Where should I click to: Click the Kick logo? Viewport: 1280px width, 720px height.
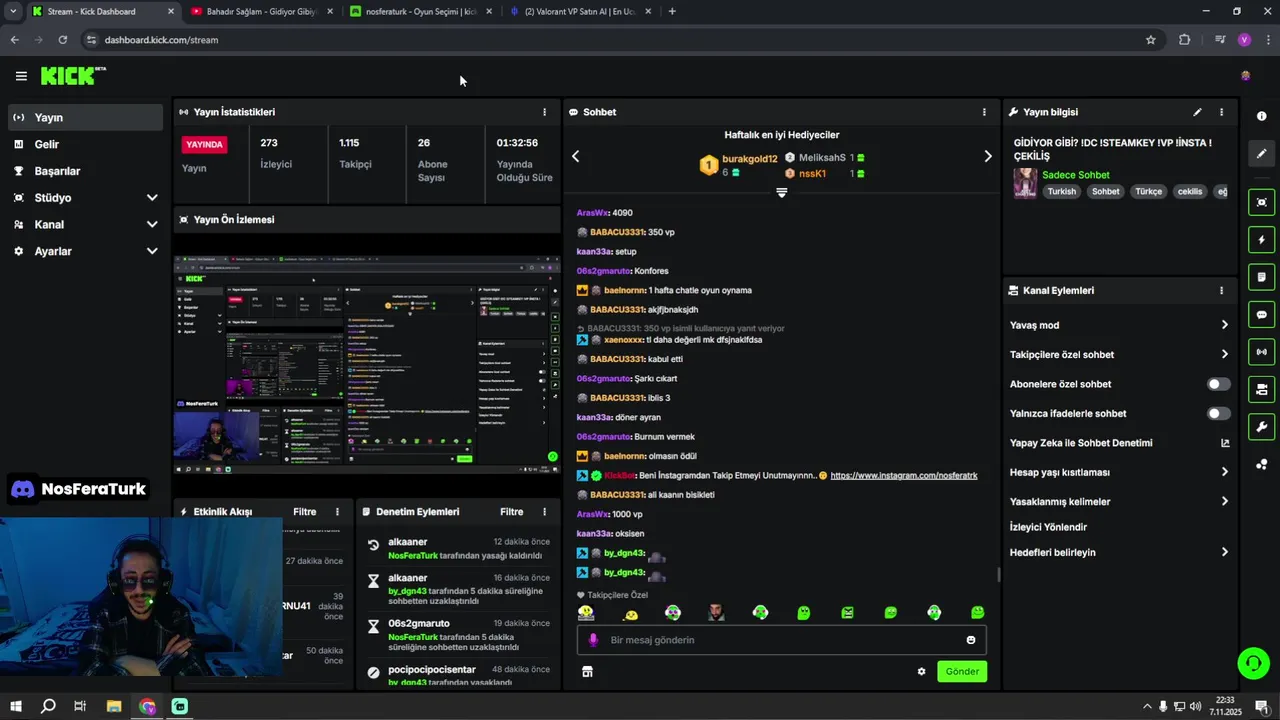click(x=72, y=75)
